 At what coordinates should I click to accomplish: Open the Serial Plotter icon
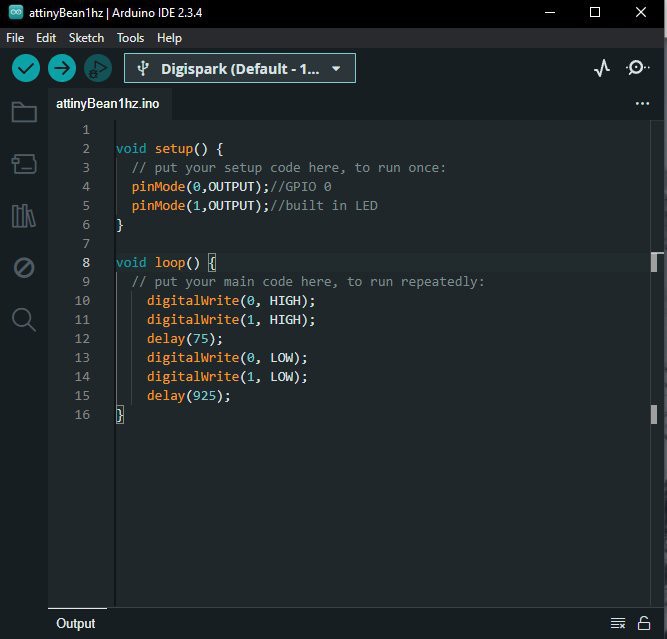coord(602,68)
